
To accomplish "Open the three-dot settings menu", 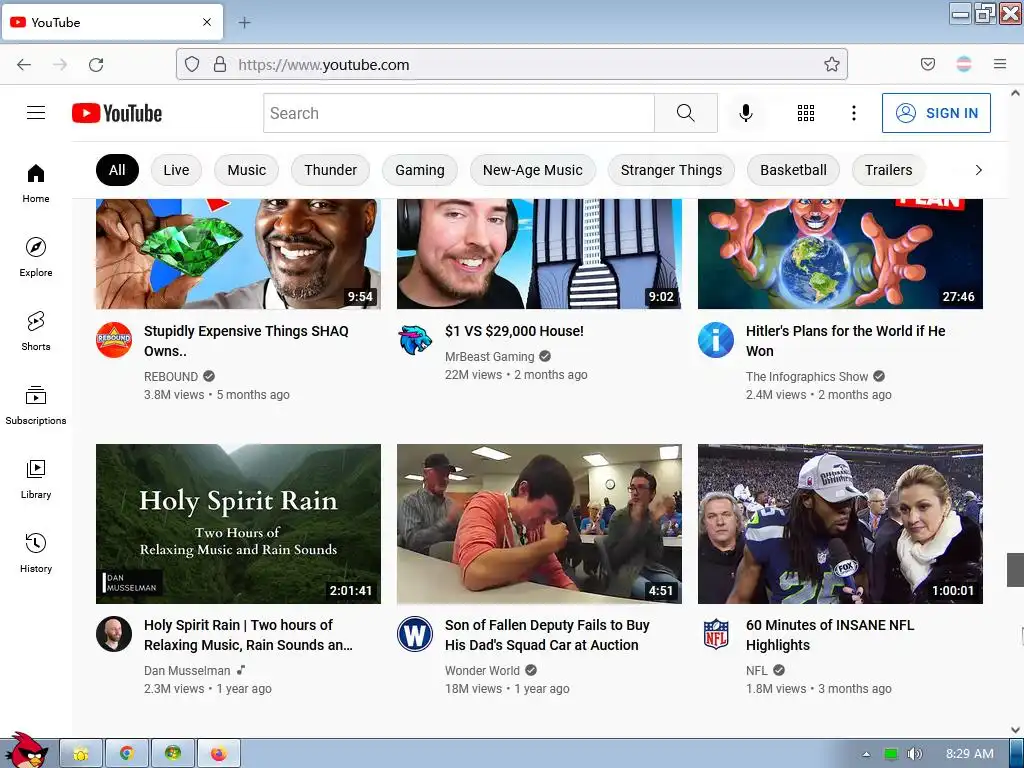I will point(854,113).
